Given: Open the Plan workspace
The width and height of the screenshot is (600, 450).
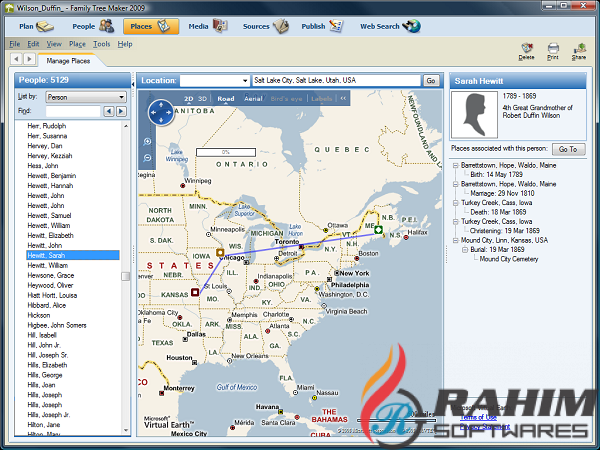Looking at the screenshot, I should click(36, 26).
